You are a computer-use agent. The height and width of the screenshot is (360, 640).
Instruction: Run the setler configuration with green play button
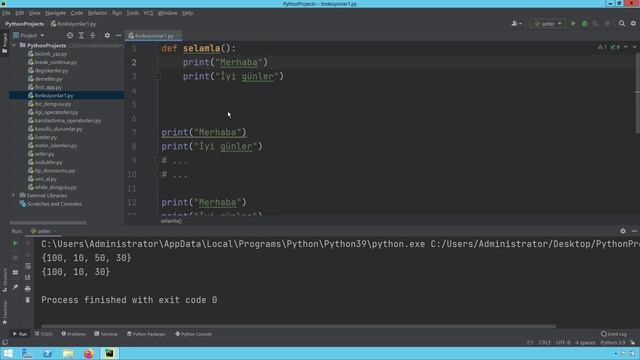(x=573, y=24)
